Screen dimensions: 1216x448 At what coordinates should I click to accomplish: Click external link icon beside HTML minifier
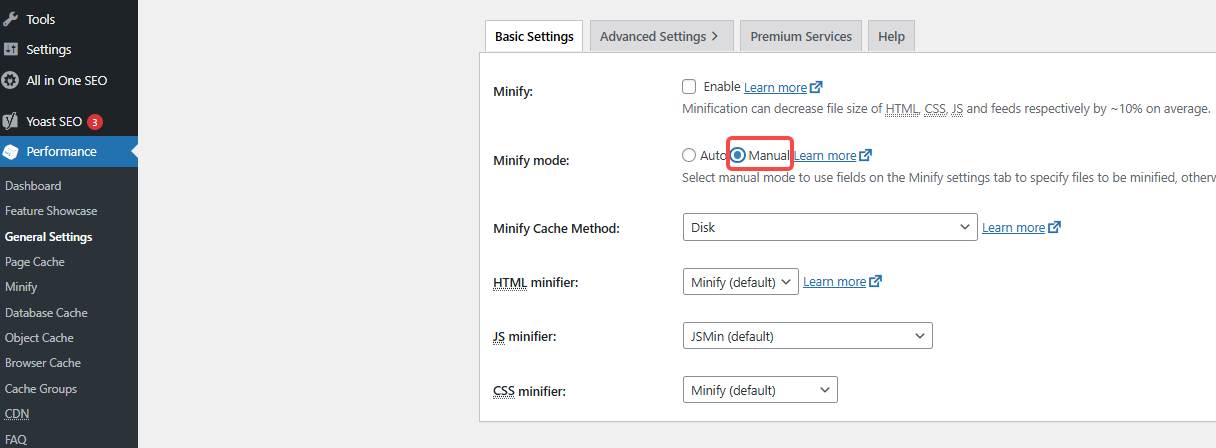875,281
